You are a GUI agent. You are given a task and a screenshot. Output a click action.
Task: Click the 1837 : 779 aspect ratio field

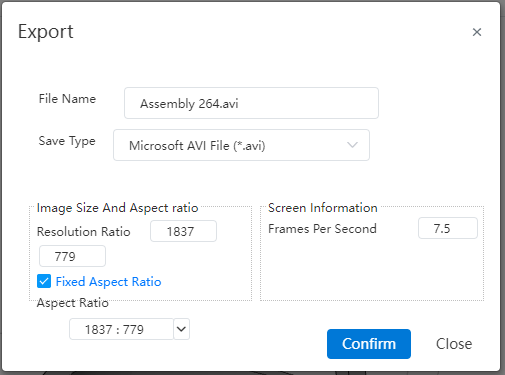(121, 329)
